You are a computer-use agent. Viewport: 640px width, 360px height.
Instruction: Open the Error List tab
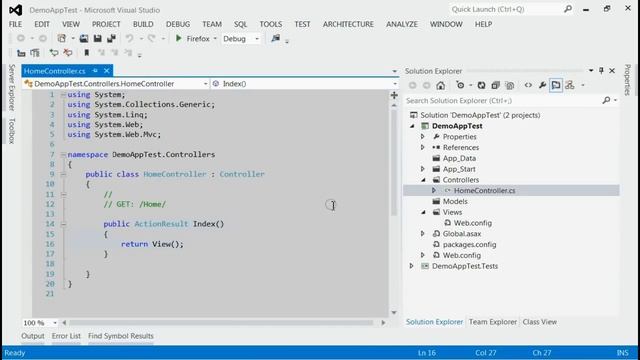(66, 336)
